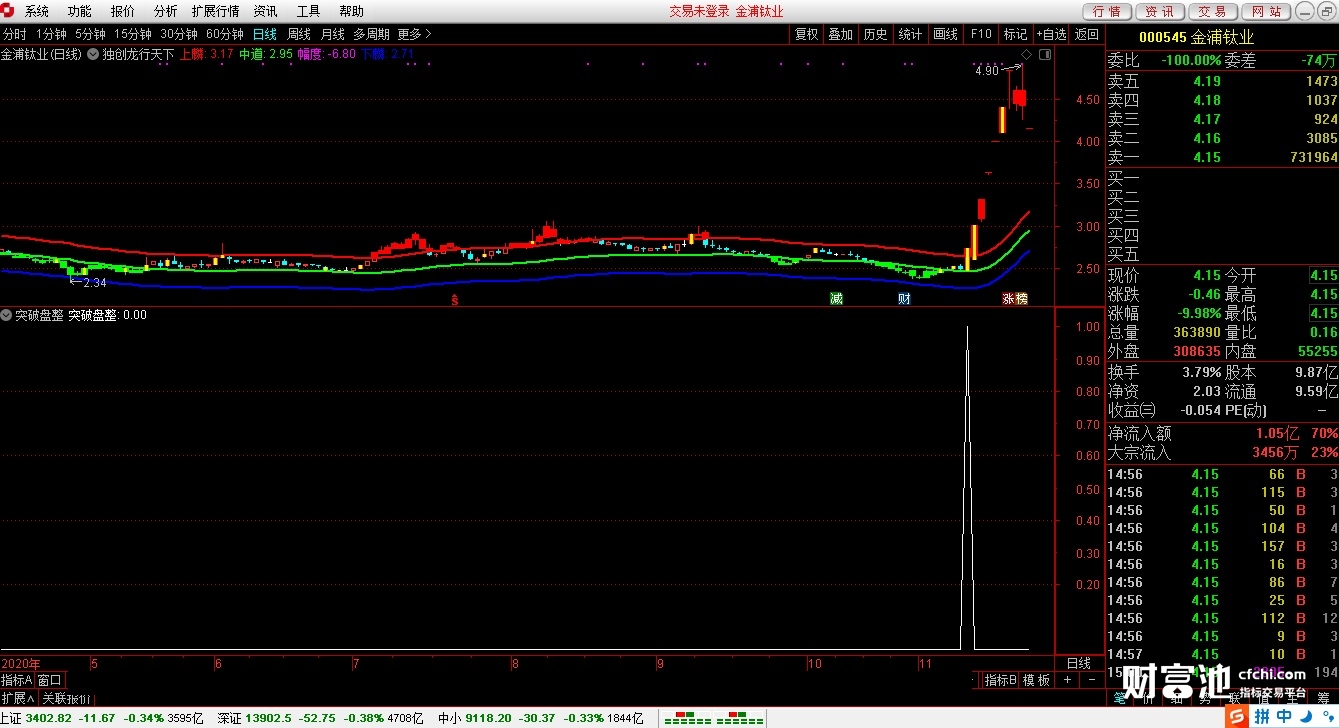Open the 报价 menu

coord(122,12)
